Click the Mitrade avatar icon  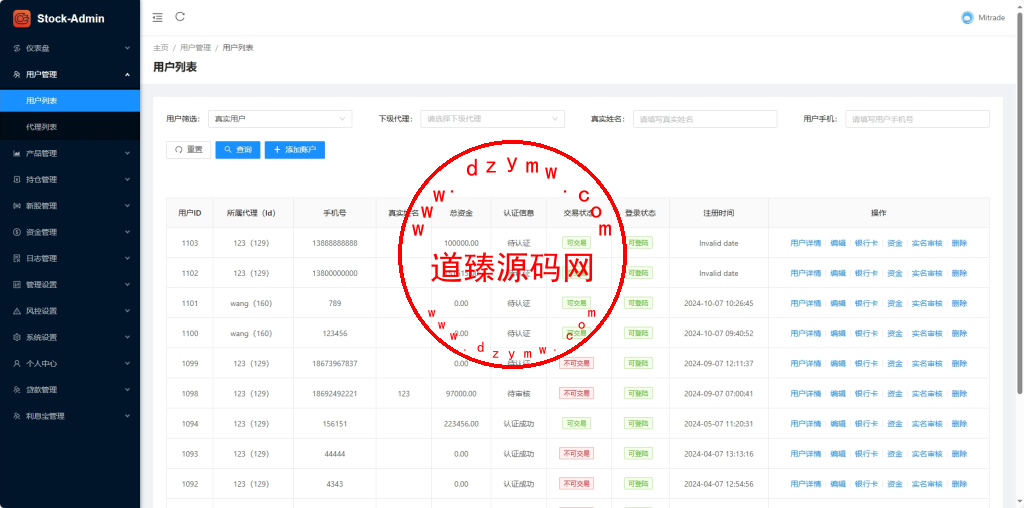pos(967,18)
